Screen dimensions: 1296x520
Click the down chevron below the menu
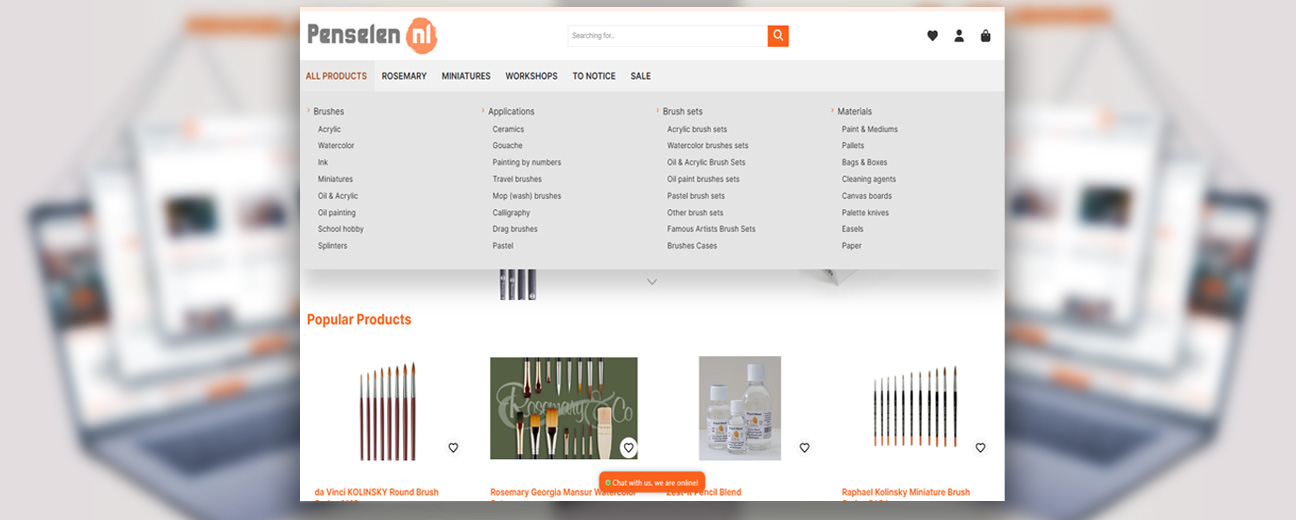(652, 282)
